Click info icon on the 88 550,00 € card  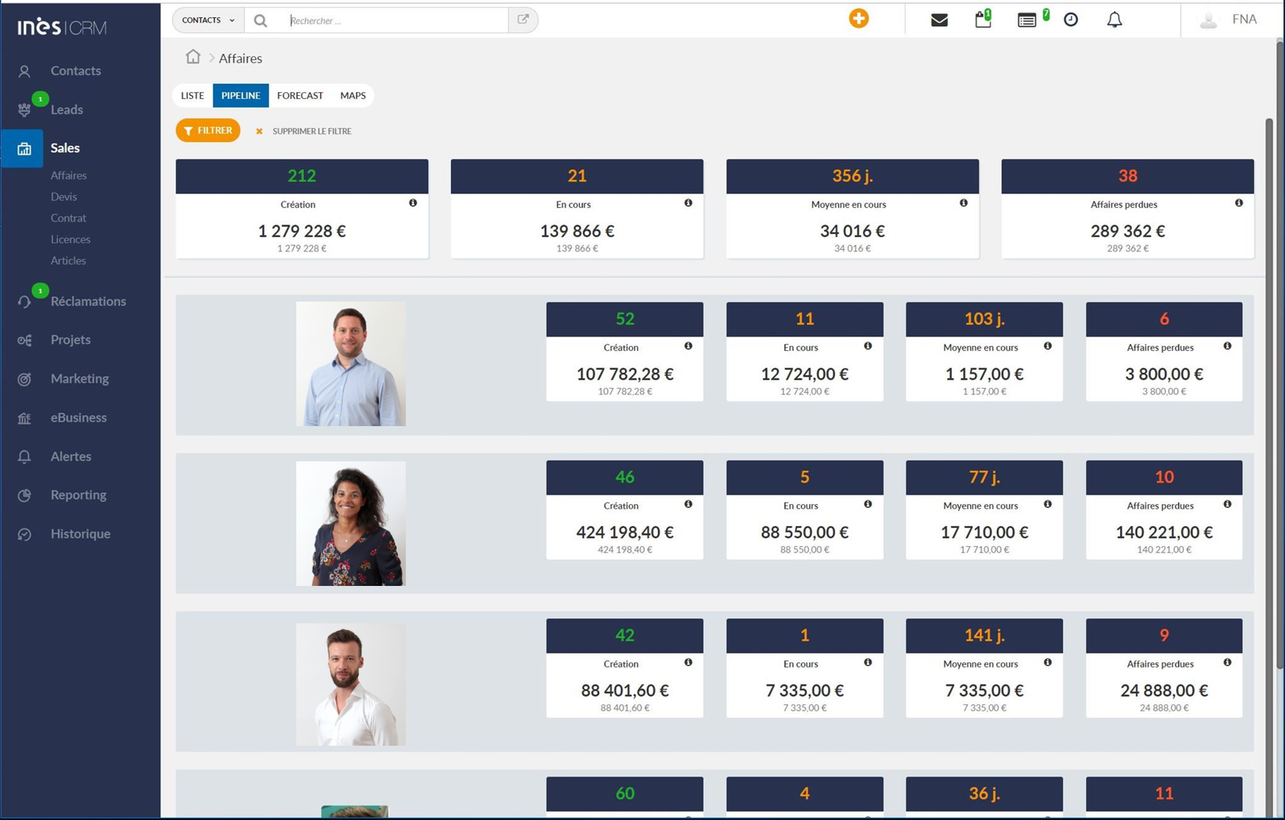coord(867,504)
